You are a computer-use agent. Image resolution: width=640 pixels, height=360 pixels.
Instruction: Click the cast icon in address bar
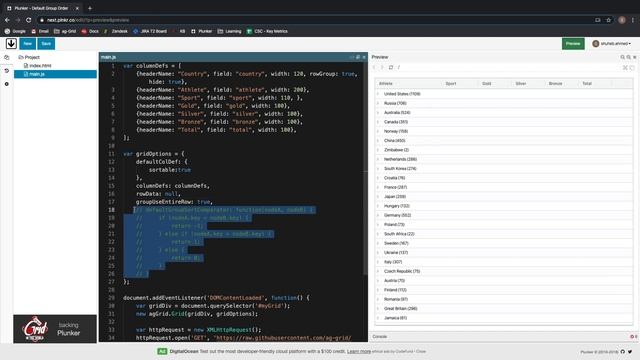598,20
